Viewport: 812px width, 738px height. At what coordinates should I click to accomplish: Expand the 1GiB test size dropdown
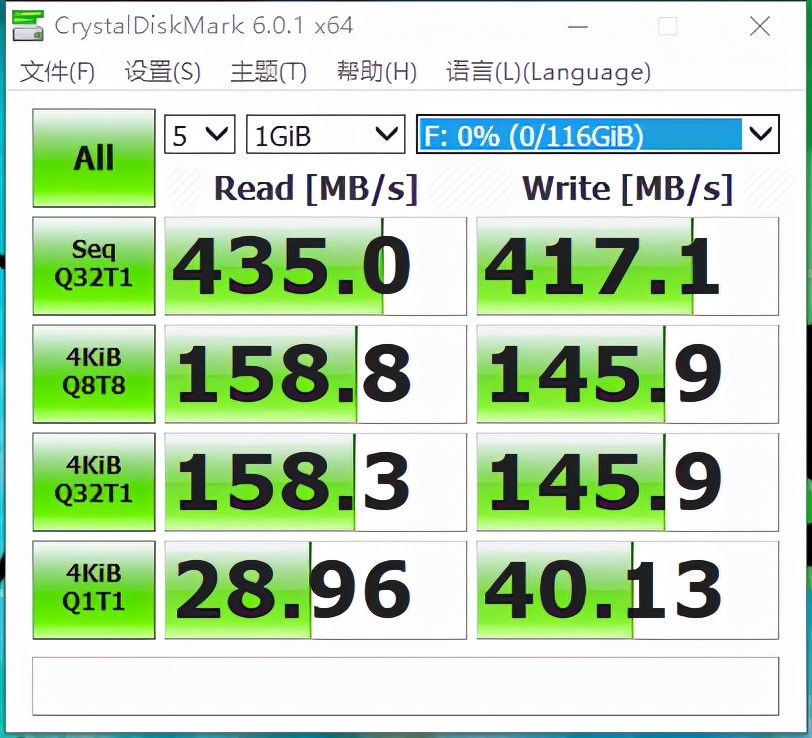[325, 134]
